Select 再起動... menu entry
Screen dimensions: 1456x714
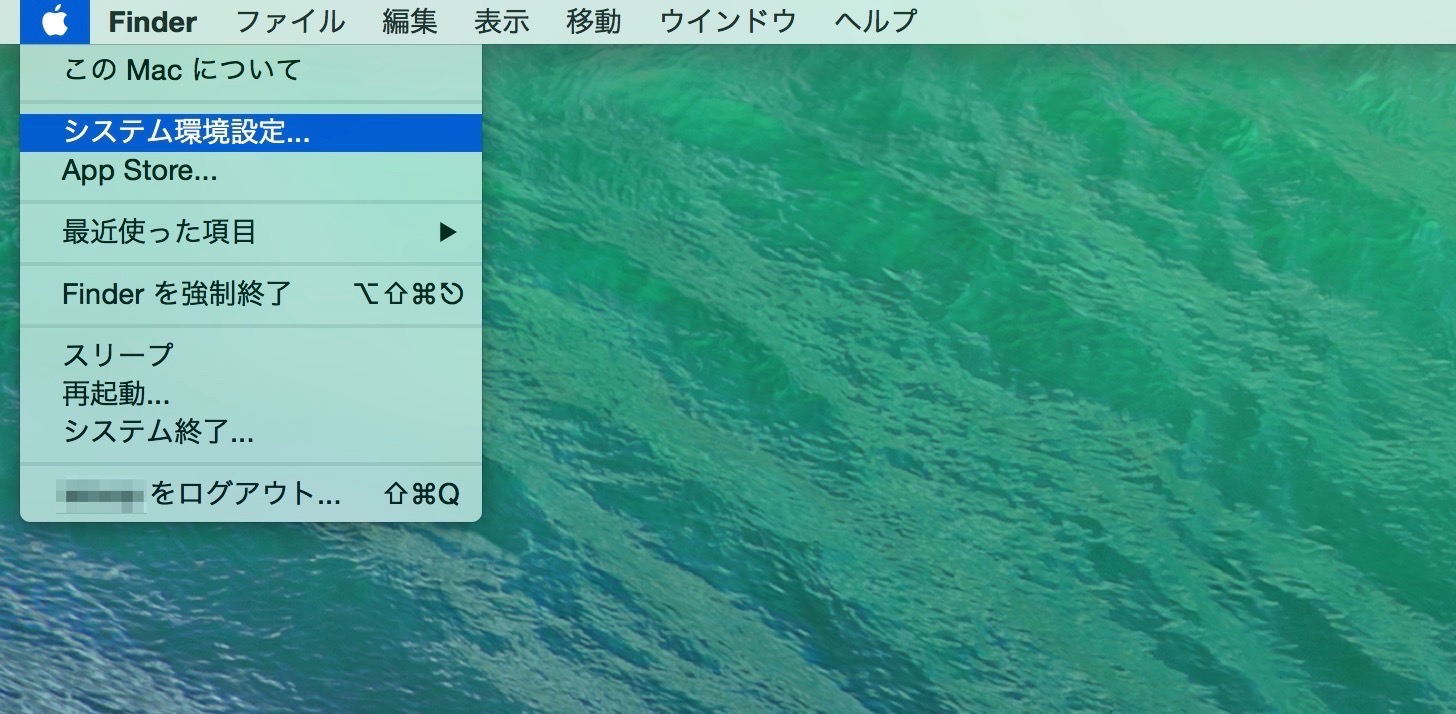[x=251, y=393]
